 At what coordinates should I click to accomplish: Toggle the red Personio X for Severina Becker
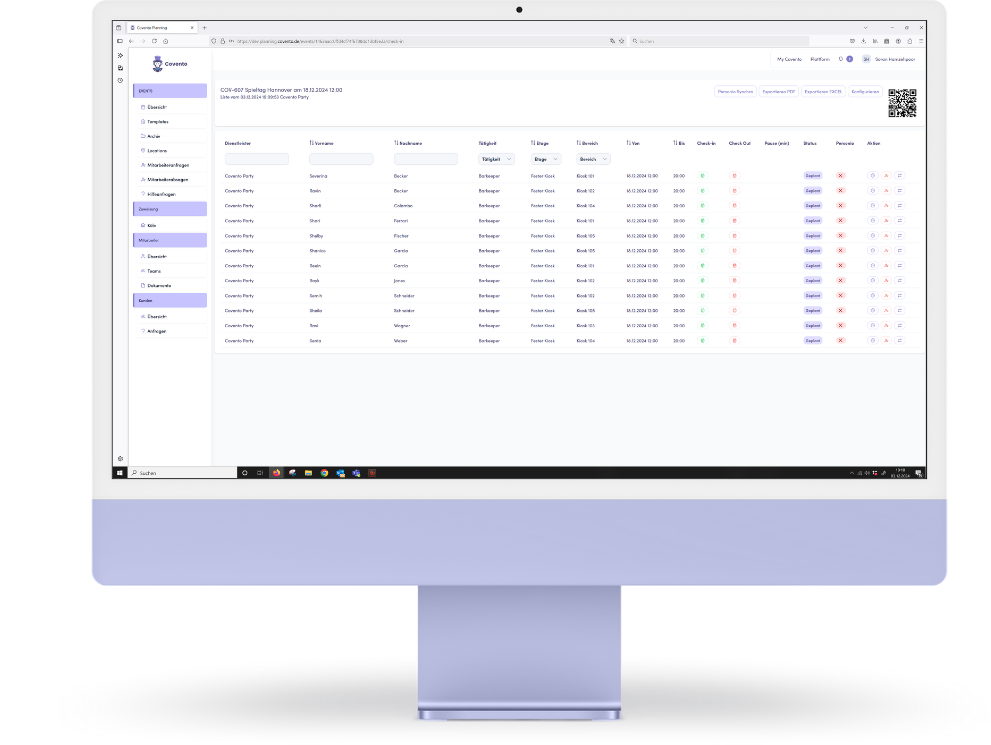840,175
